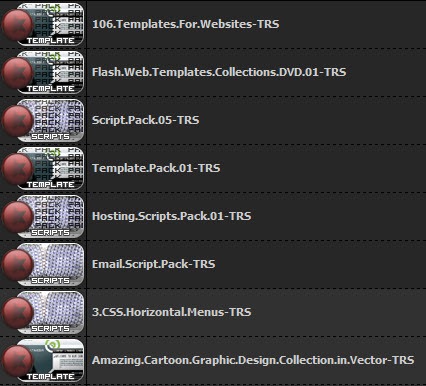Screen dimensions: 426x386
Task: Open Hosting.Scripts.Pack.01-TRS release link
Action: point(171,216)
